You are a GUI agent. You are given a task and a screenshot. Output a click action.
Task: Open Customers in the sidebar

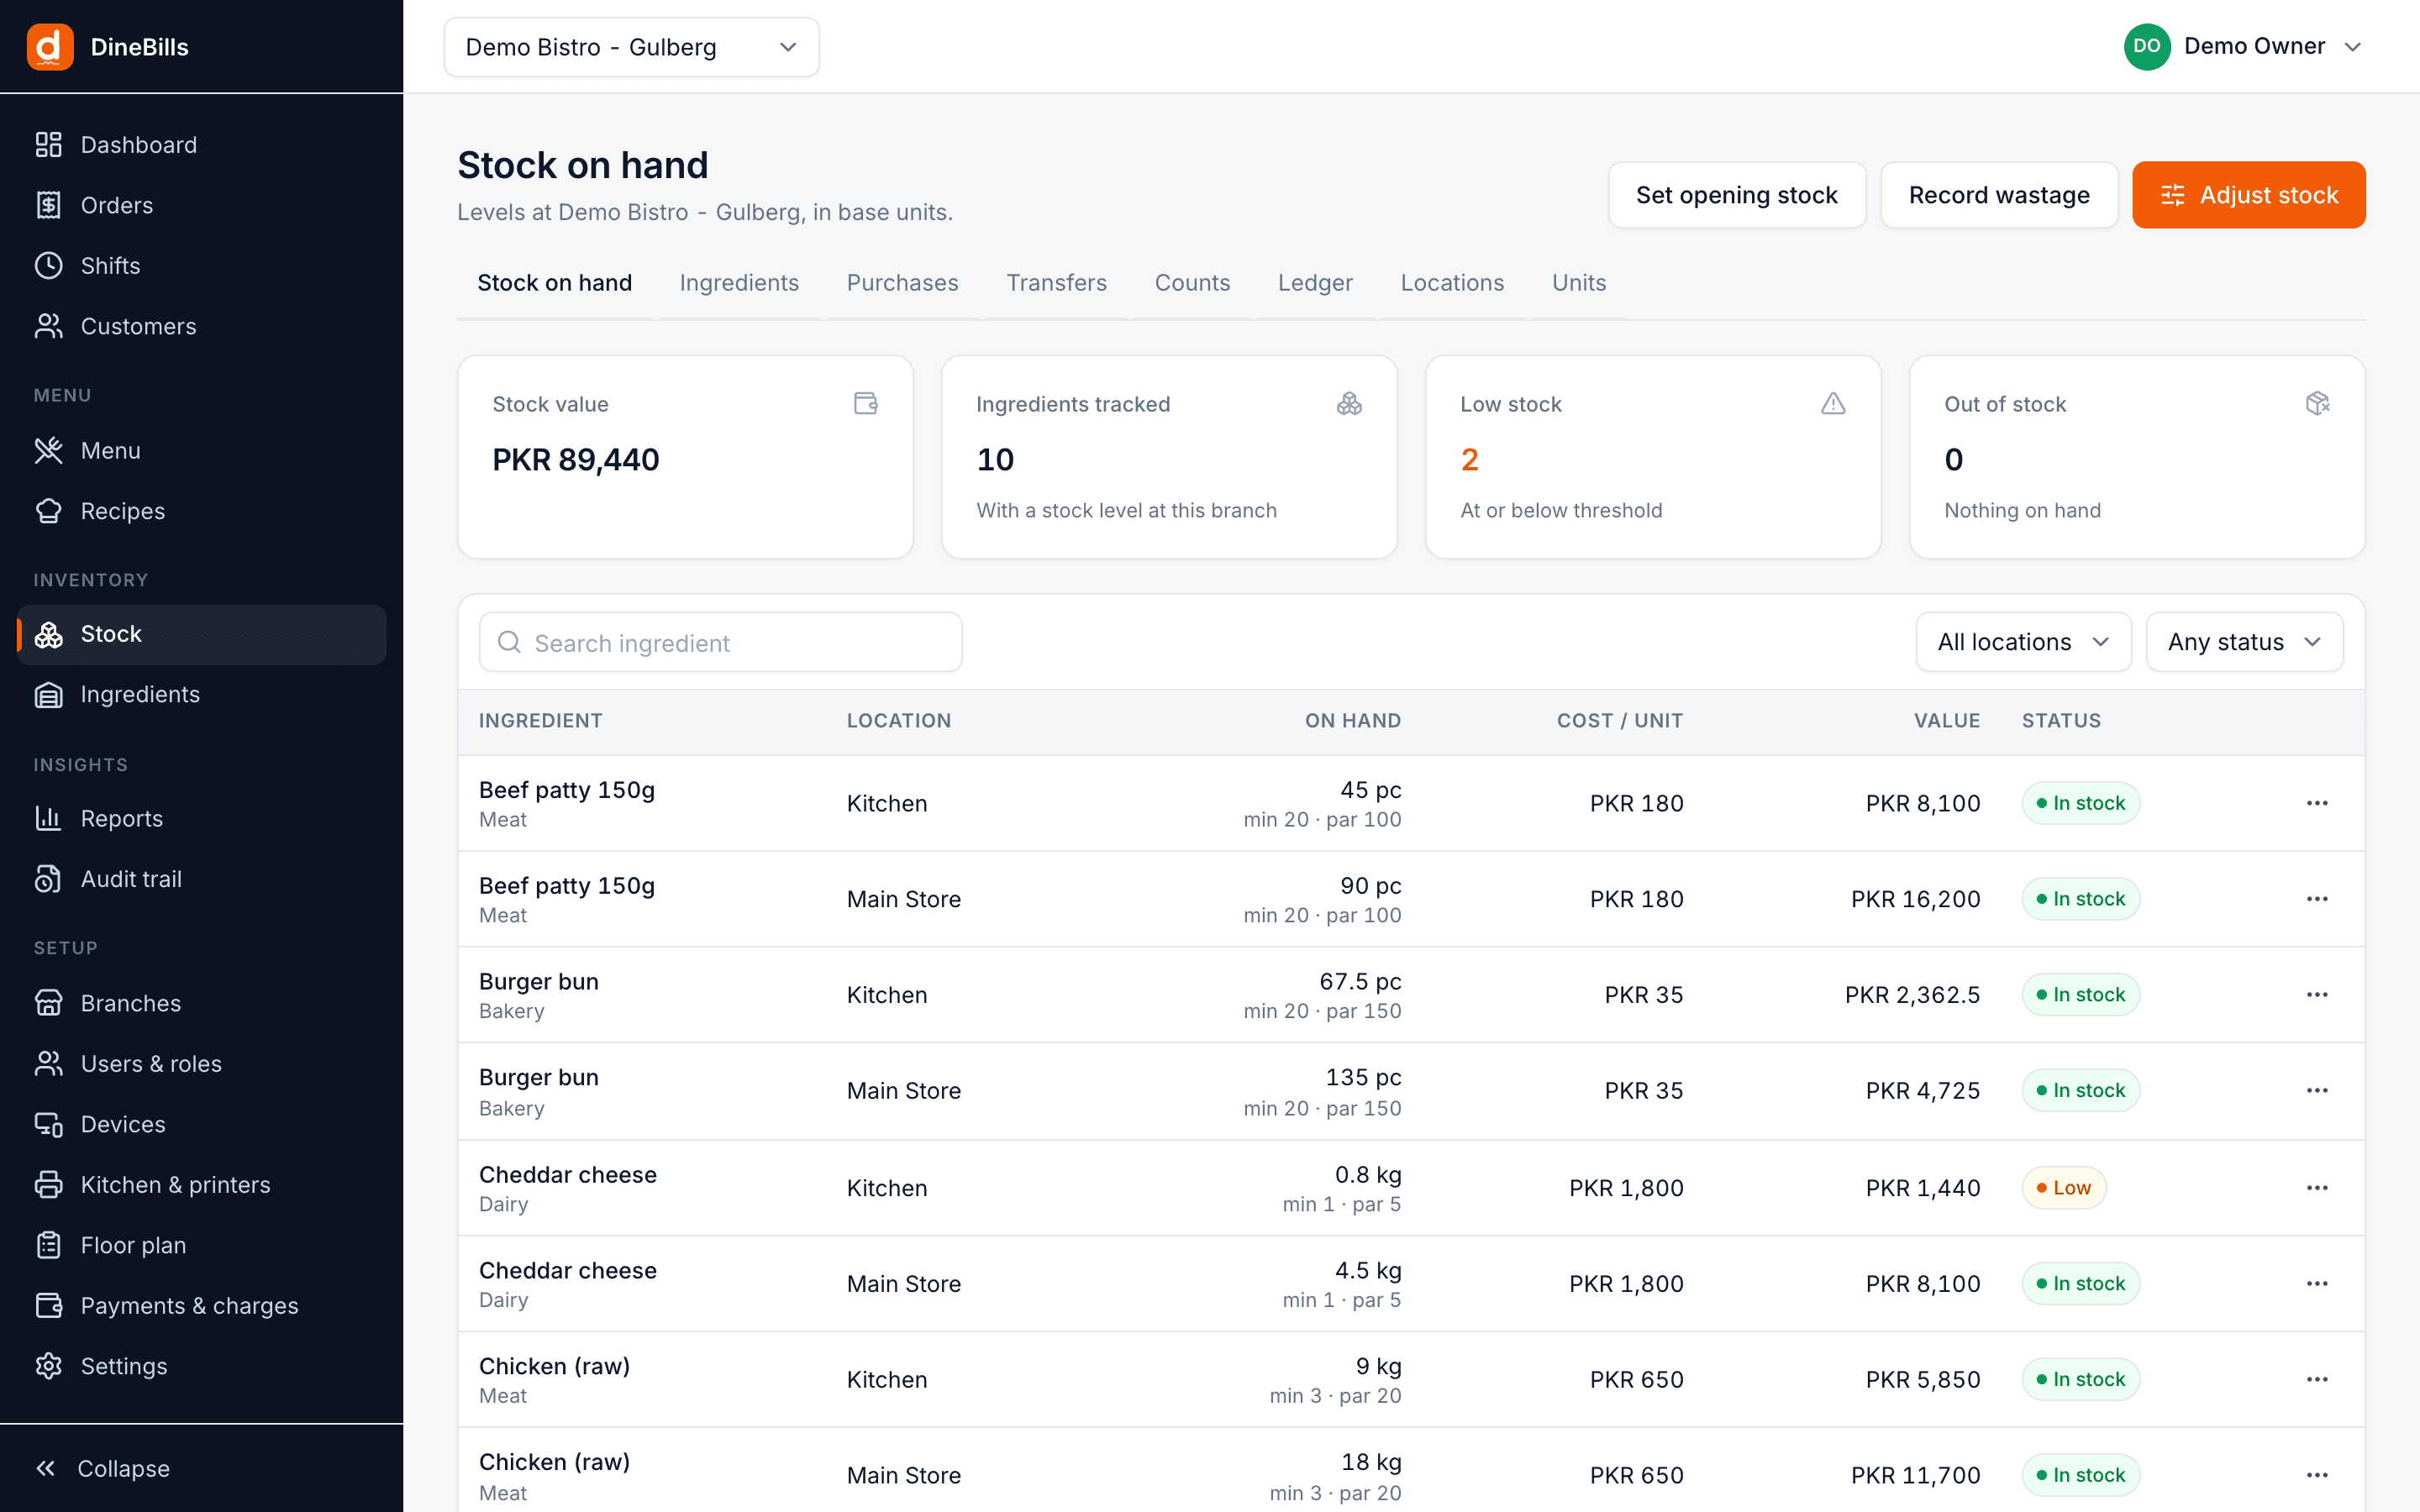(201, 326)
